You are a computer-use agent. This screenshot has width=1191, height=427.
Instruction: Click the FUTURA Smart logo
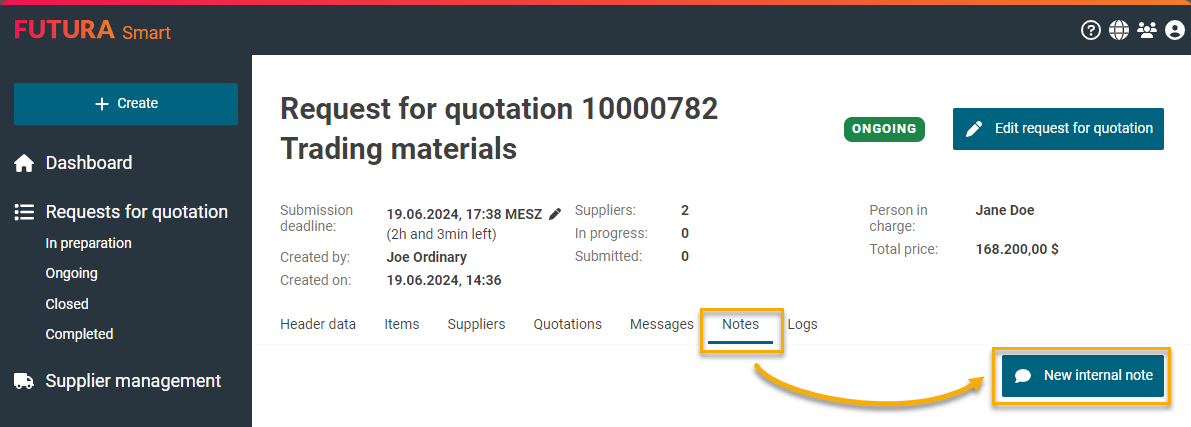click(x=92, y=31)
